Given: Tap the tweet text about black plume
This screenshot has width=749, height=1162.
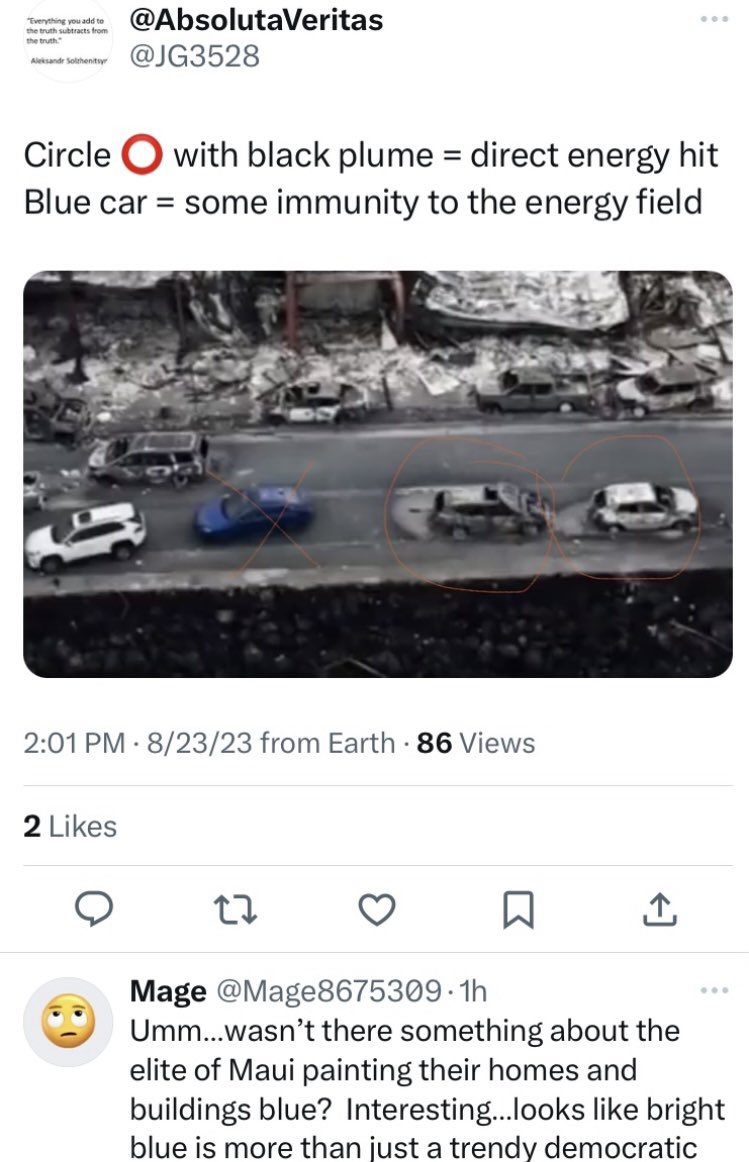Looking at the screenshot, I should click(x=370, y=178).
